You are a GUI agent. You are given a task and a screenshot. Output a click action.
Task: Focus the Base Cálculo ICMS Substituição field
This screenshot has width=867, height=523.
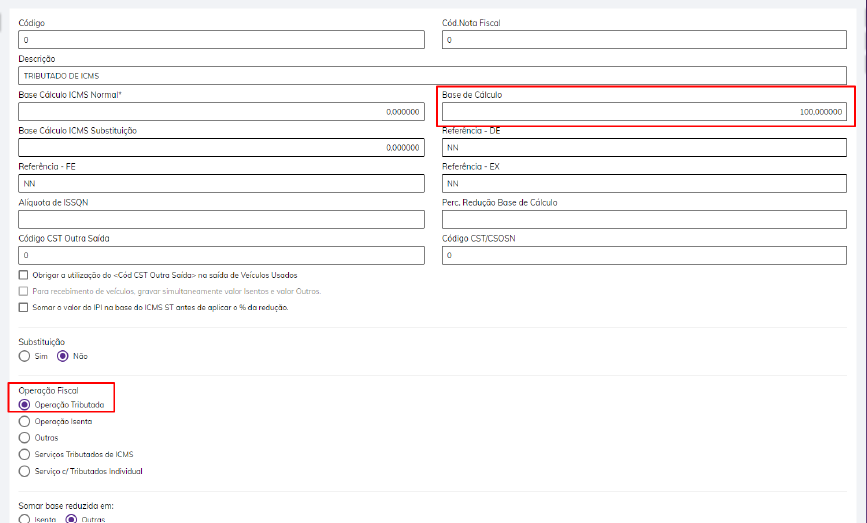click(221, 148)
